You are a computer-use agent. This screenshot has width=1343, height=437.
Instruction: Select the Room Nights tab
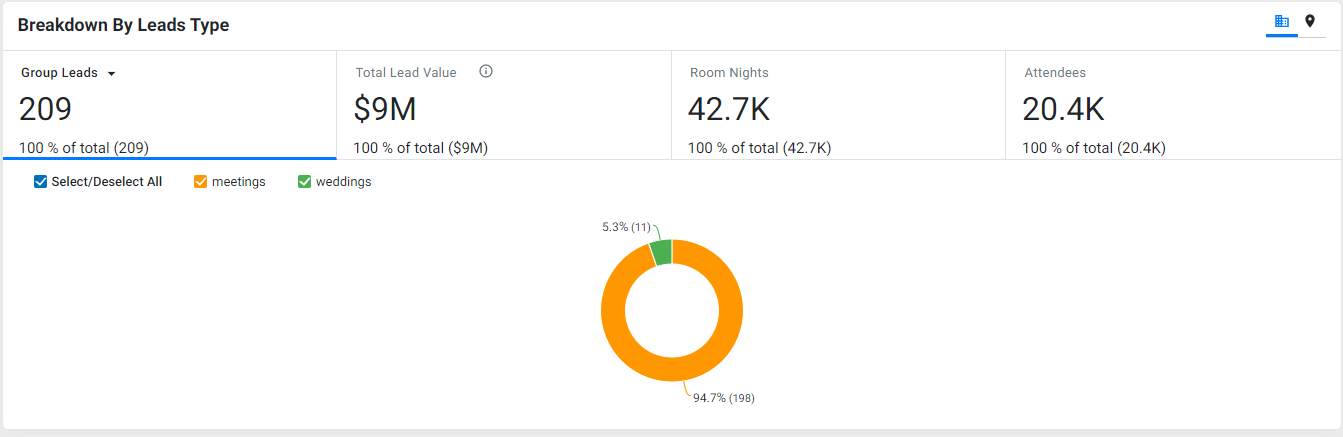tap(838, 105)
